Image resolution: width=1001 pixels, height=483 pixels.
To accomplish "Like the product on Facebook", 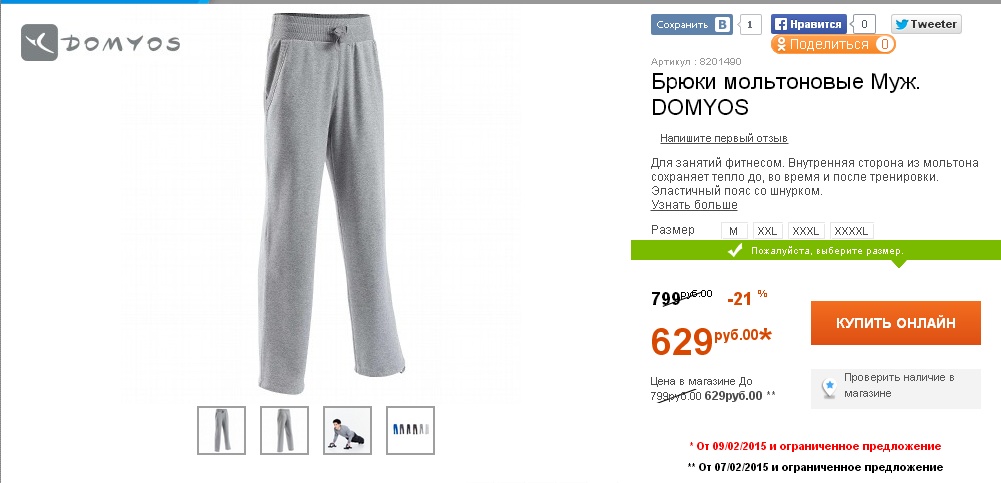I will [808, 25].
